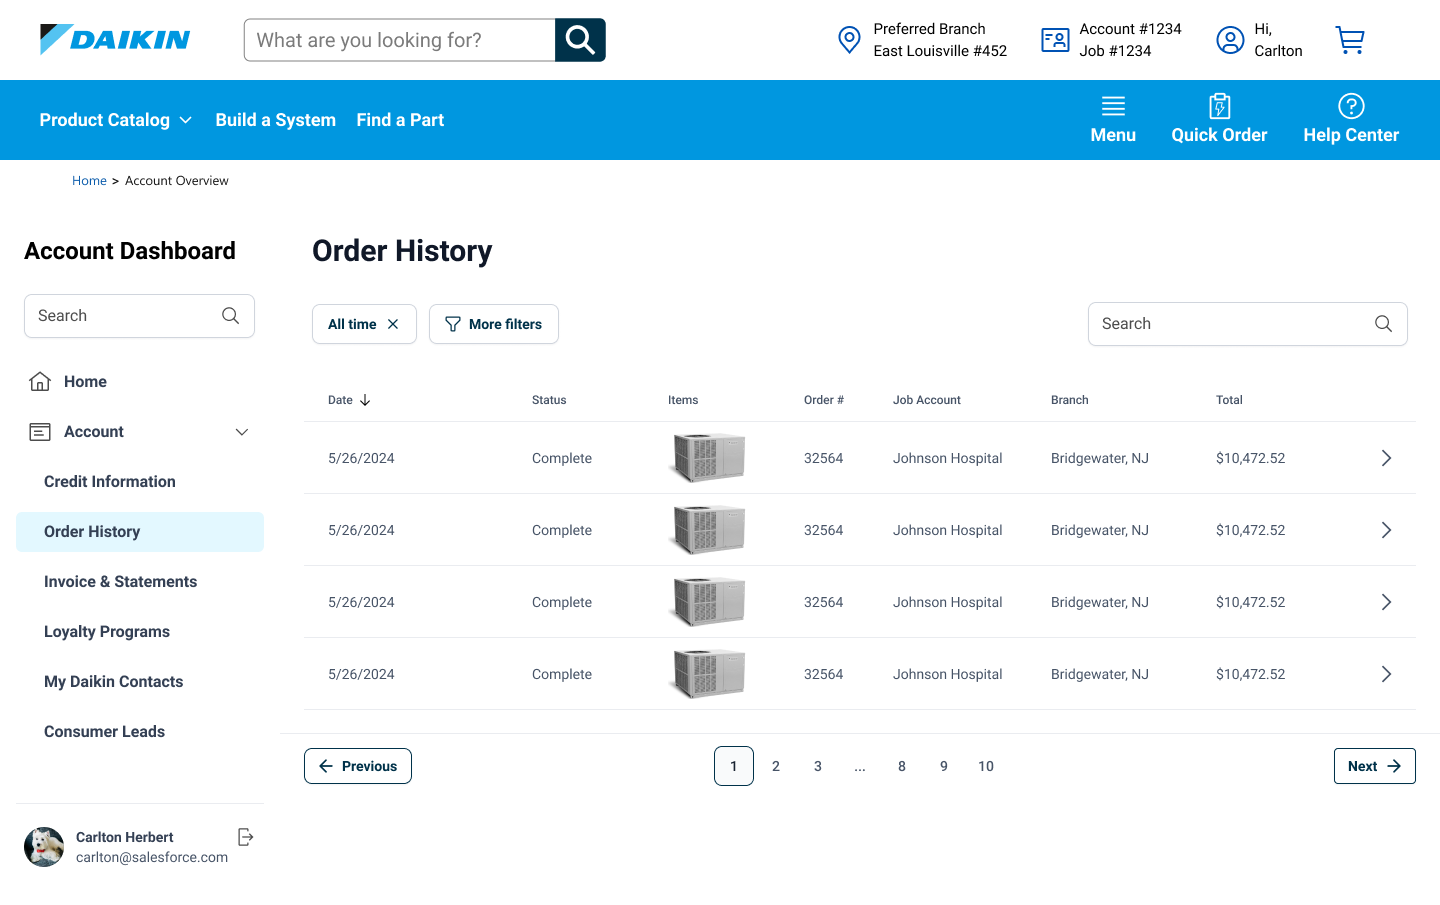Viewport: 1440px width, 905px height.
Task: Focus the Order History search field
Action: pyautogui.click(x=1248, y=324)
